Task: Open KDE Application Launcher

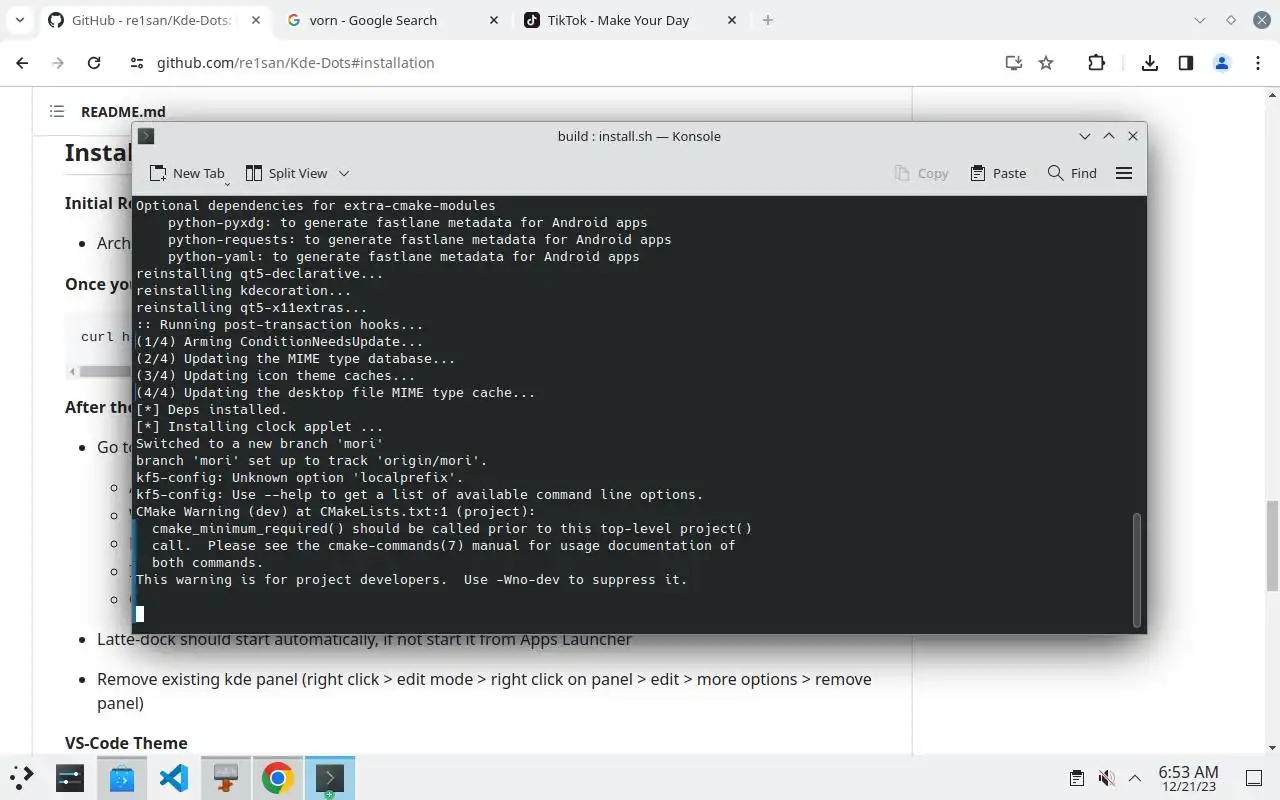Action: pyautogui.click(x=21, y=777)
